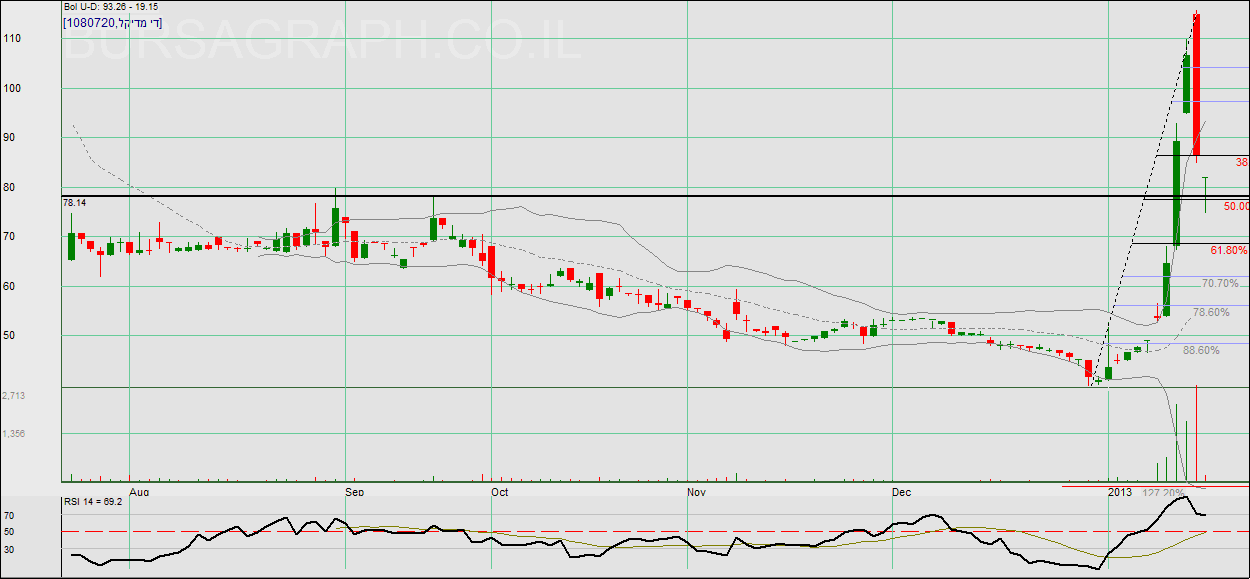
Task: Select the 50.00 Fibonacci level label
Action: 1236,206
